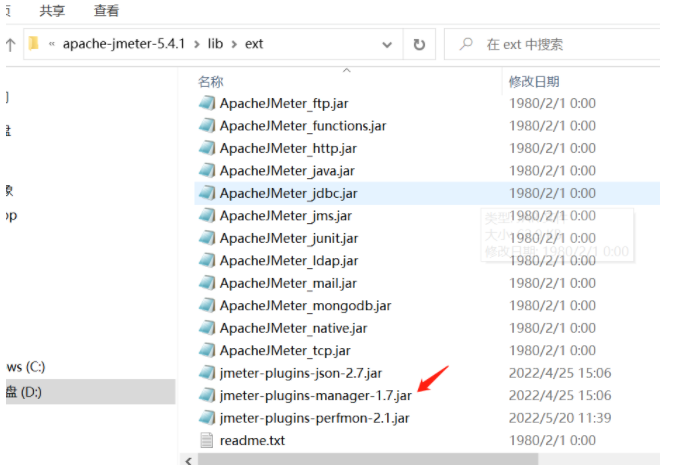The image size is (683, 465).
Task: Click the ApacheJMeter_functions.jar file icon
Action: tap(207, 126)
